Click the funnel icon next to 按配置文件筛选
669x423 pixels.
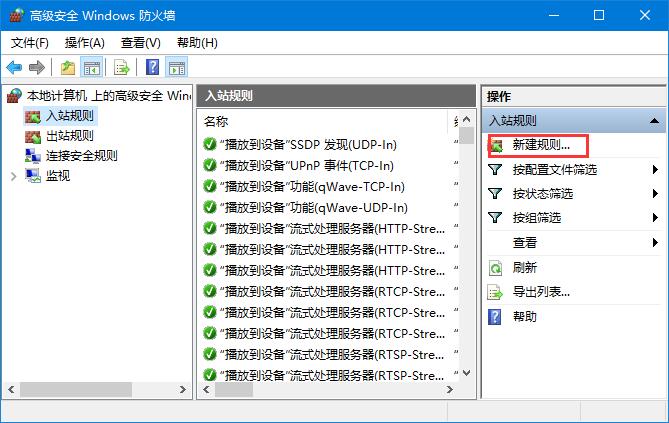click(495, 170)
